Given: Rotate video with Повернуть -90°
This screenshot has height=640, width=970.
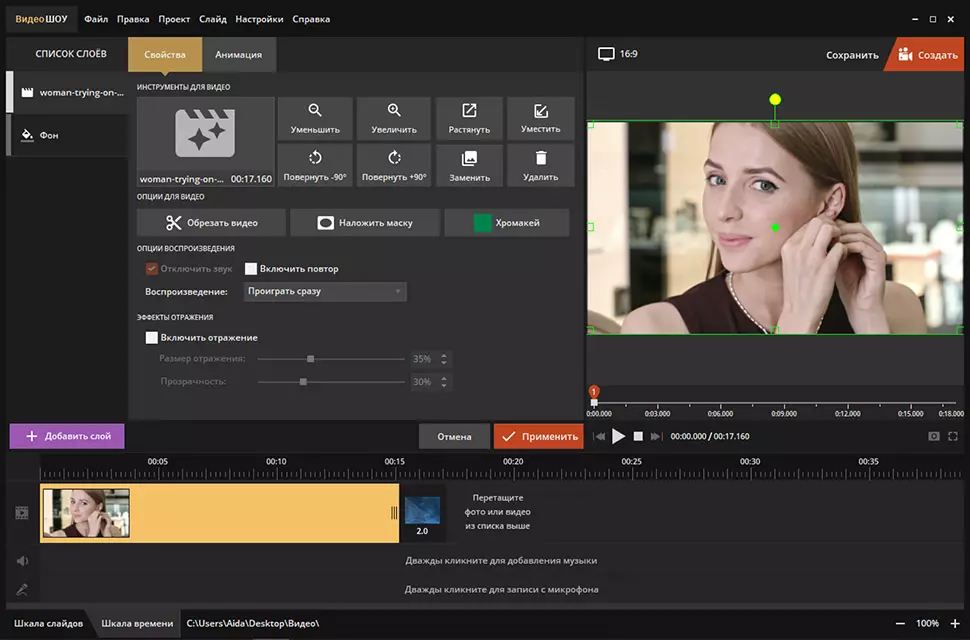Looking at the screenshot, I should point(315,165).
